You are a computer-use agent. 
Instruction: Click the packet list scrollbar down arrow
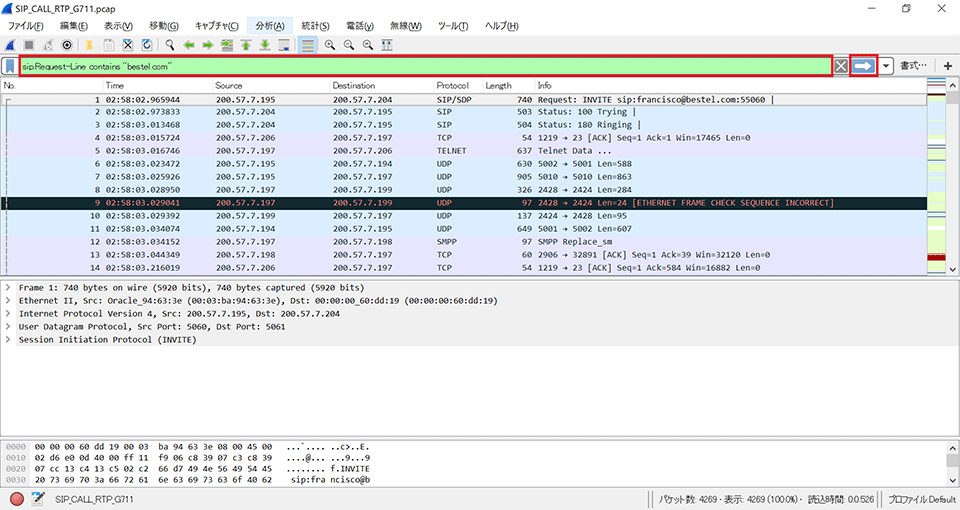pyautogui.click(x=953, y=269)
